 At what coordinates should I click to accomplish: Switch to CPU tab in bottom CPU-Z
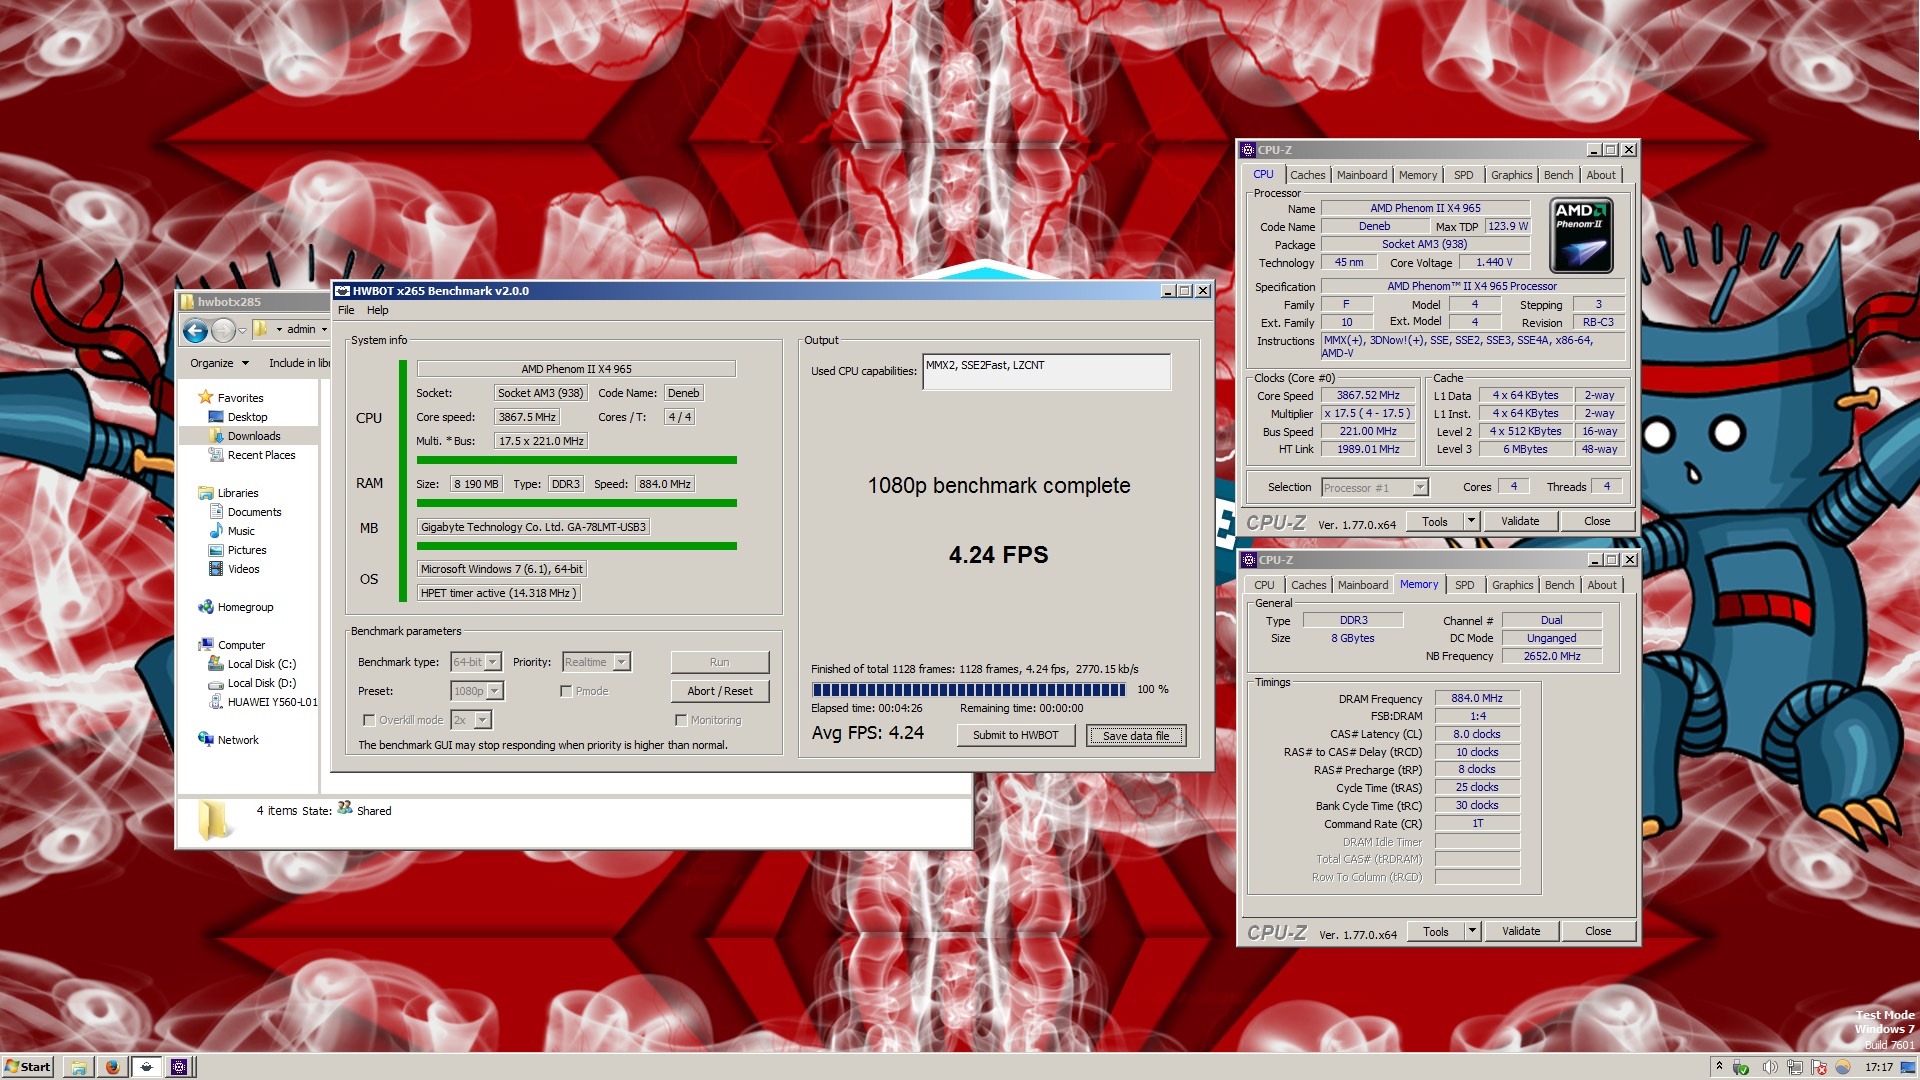click(x=1264, y=585)
